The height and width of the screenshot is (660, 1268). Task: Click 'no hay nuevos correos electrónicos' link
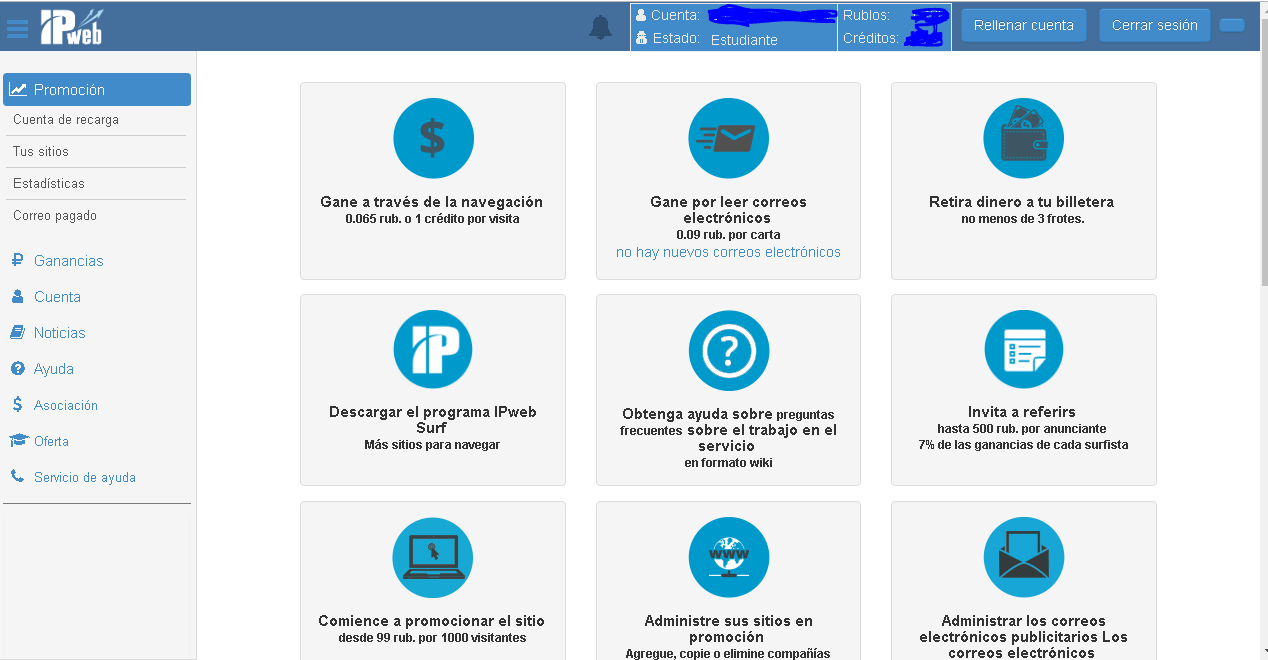(728, 252)
